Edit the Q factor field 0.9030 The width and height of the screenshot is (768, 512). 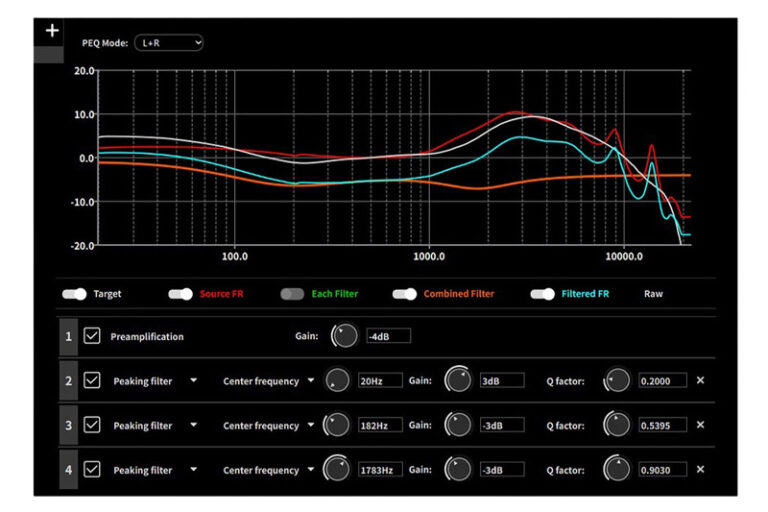(x=662, y=470)
